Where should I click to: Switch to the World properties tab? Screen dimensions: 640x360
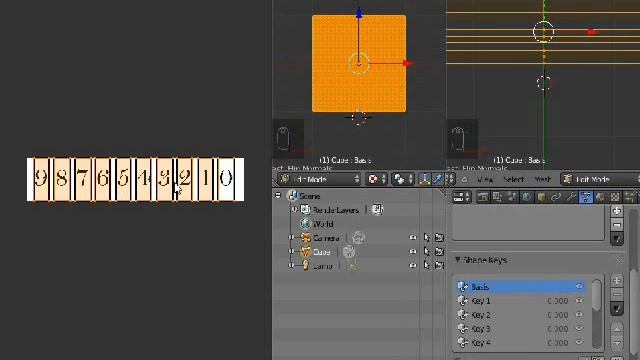527,197
